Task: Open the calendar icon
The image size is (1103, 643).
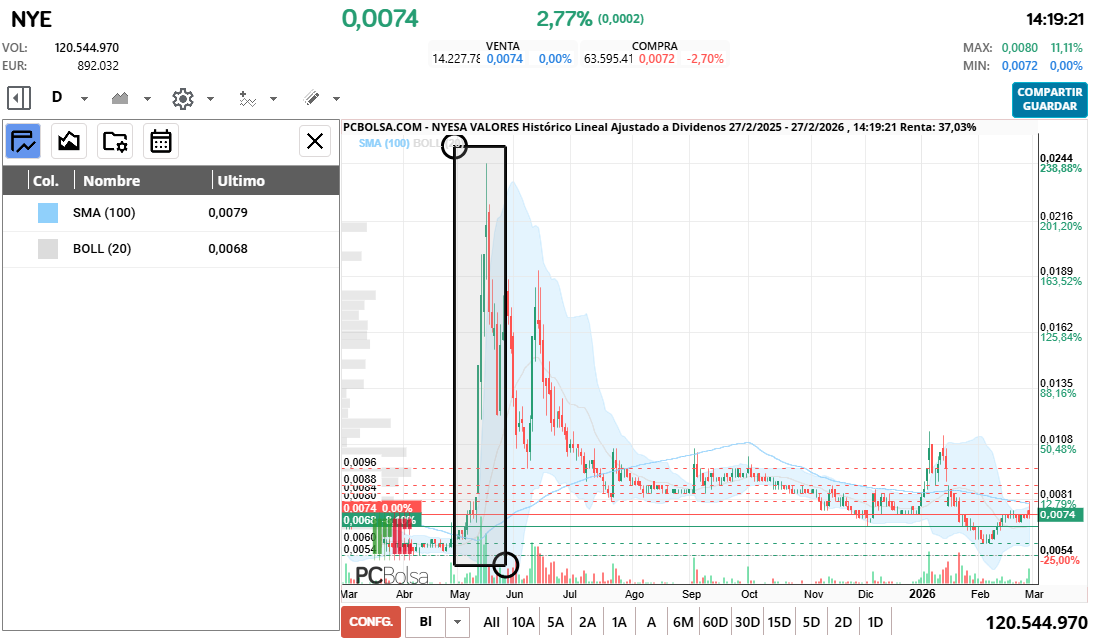Action: click(x=160, y=141)
